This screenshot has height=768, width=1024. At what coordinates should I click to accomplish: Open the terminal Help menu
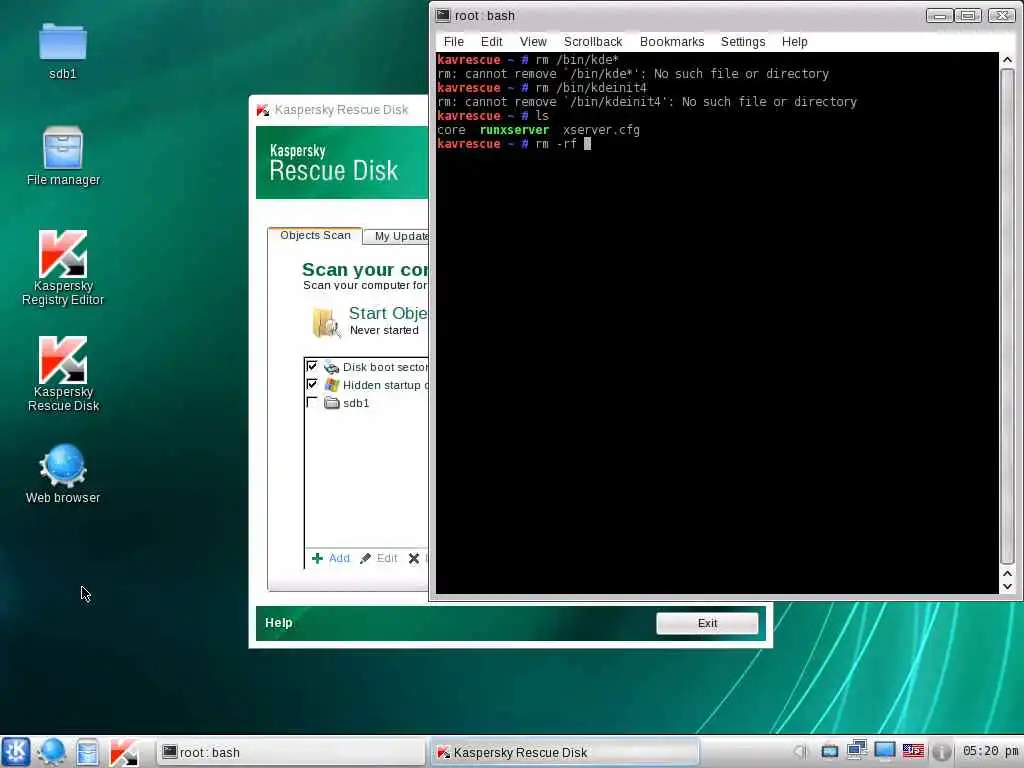[794, 42]
